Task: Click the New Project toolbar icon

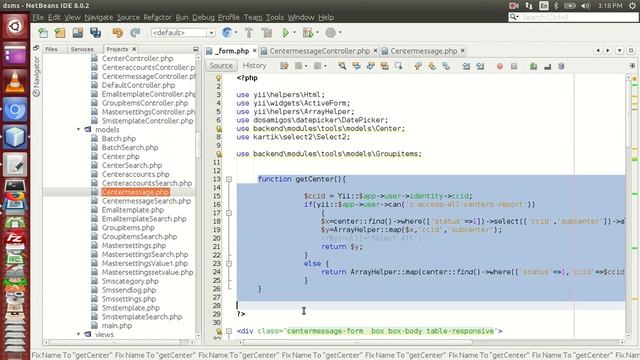Action: [60, 33]
